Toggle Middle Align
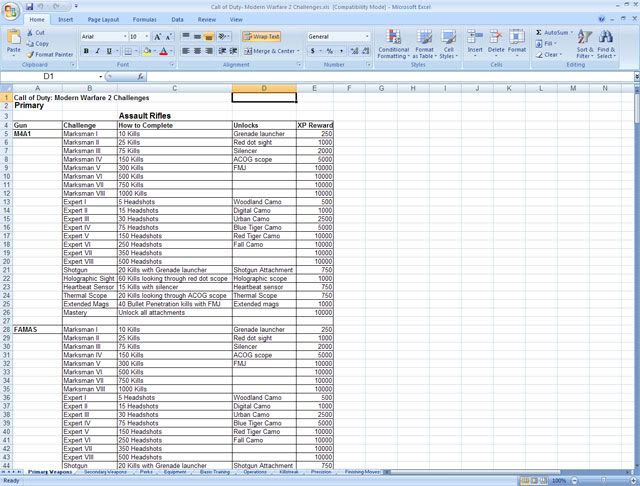Image resolution: width=640 pixels, height=486 pixels. [x=197, y=37]
